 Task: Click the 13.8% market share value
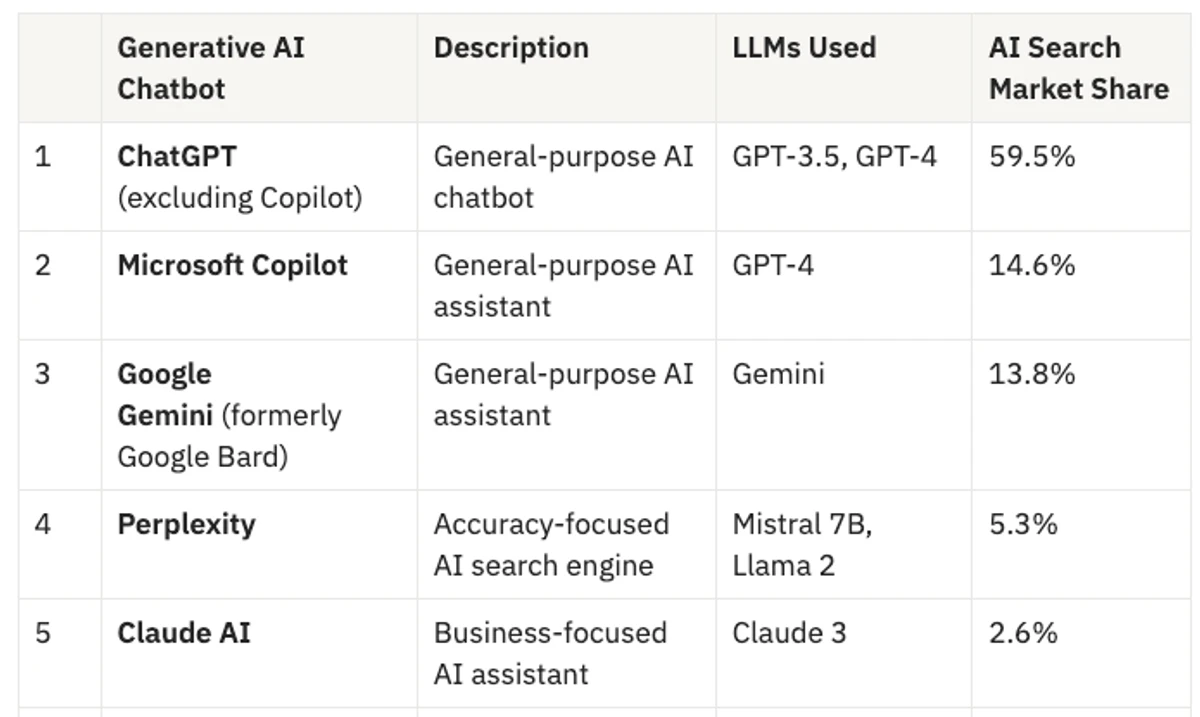coord(1031,375)
